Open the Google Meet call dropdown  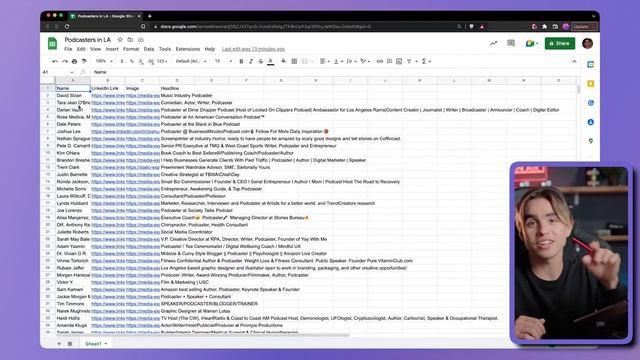pos(531,43)
